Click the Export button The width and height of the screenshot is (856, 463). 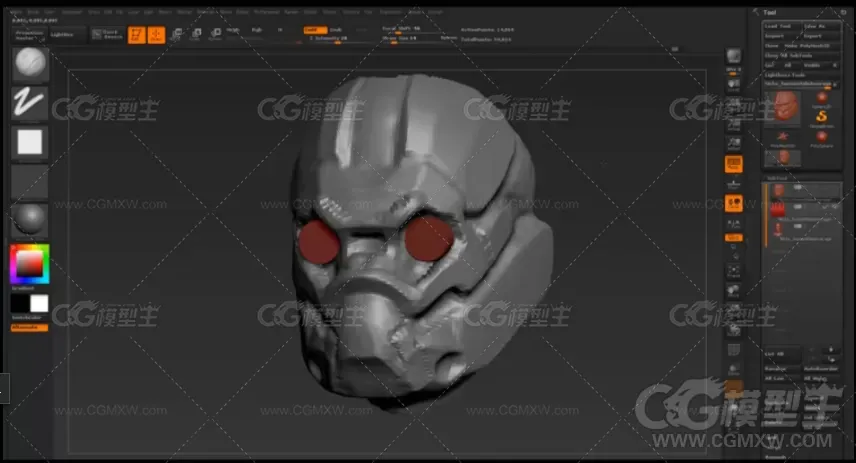click(x=821, y=36)
